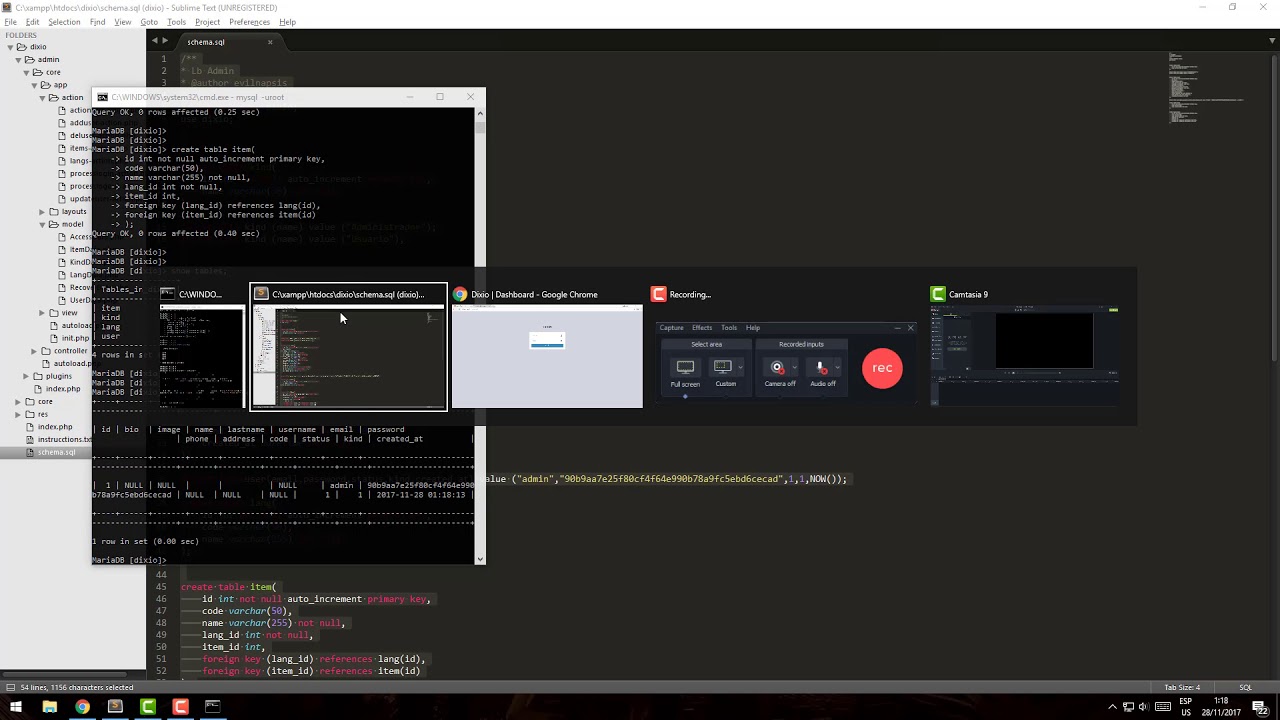
Task: Open red Camtasia Recorder from taskbar
Action: tap(181, 707)
